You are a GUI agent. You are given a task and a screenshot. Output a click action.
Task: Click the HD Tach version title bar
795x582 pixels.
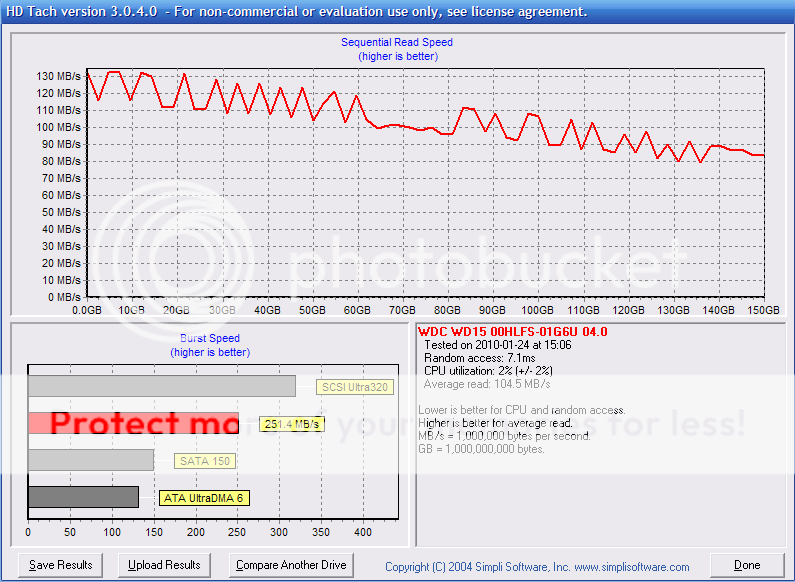398,12
